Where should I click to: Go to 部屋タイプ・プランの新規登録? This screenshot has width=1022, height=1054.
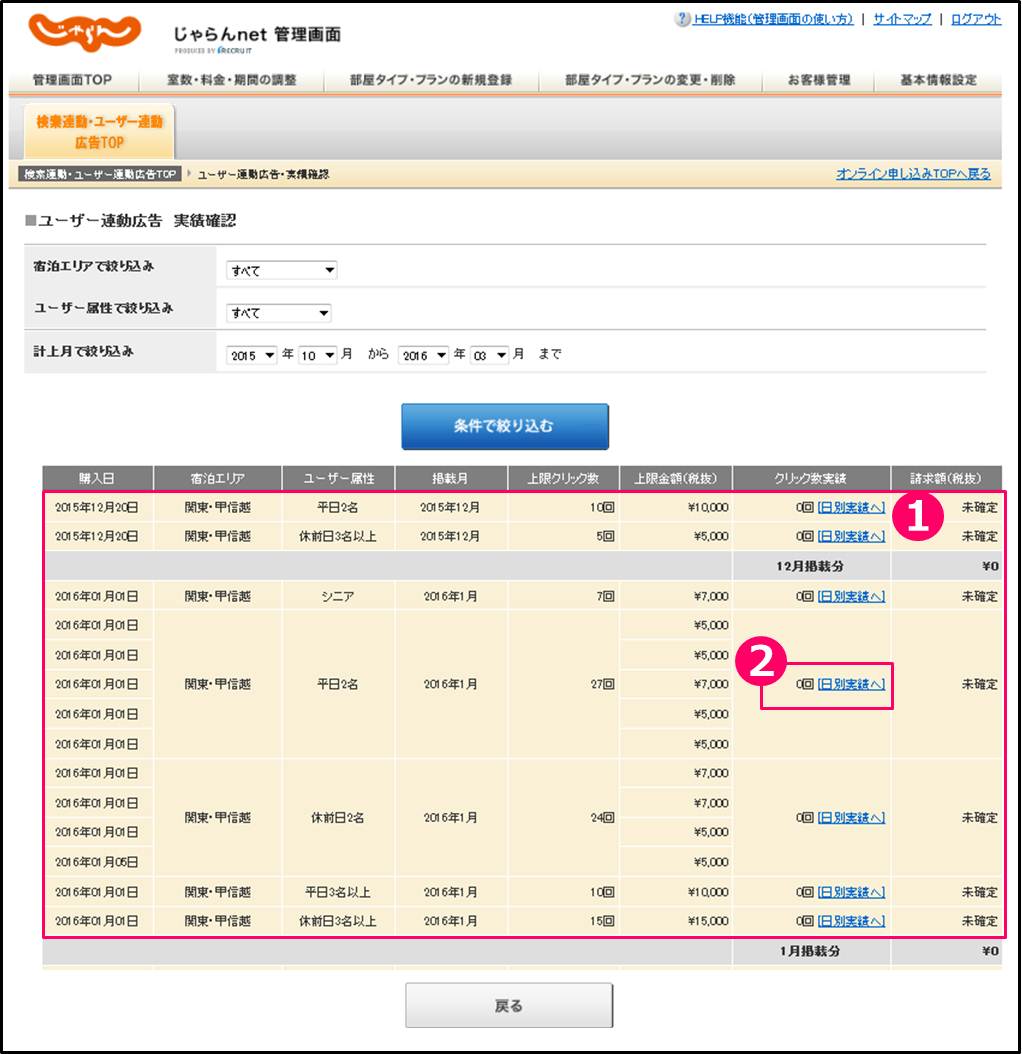(431, 80)
